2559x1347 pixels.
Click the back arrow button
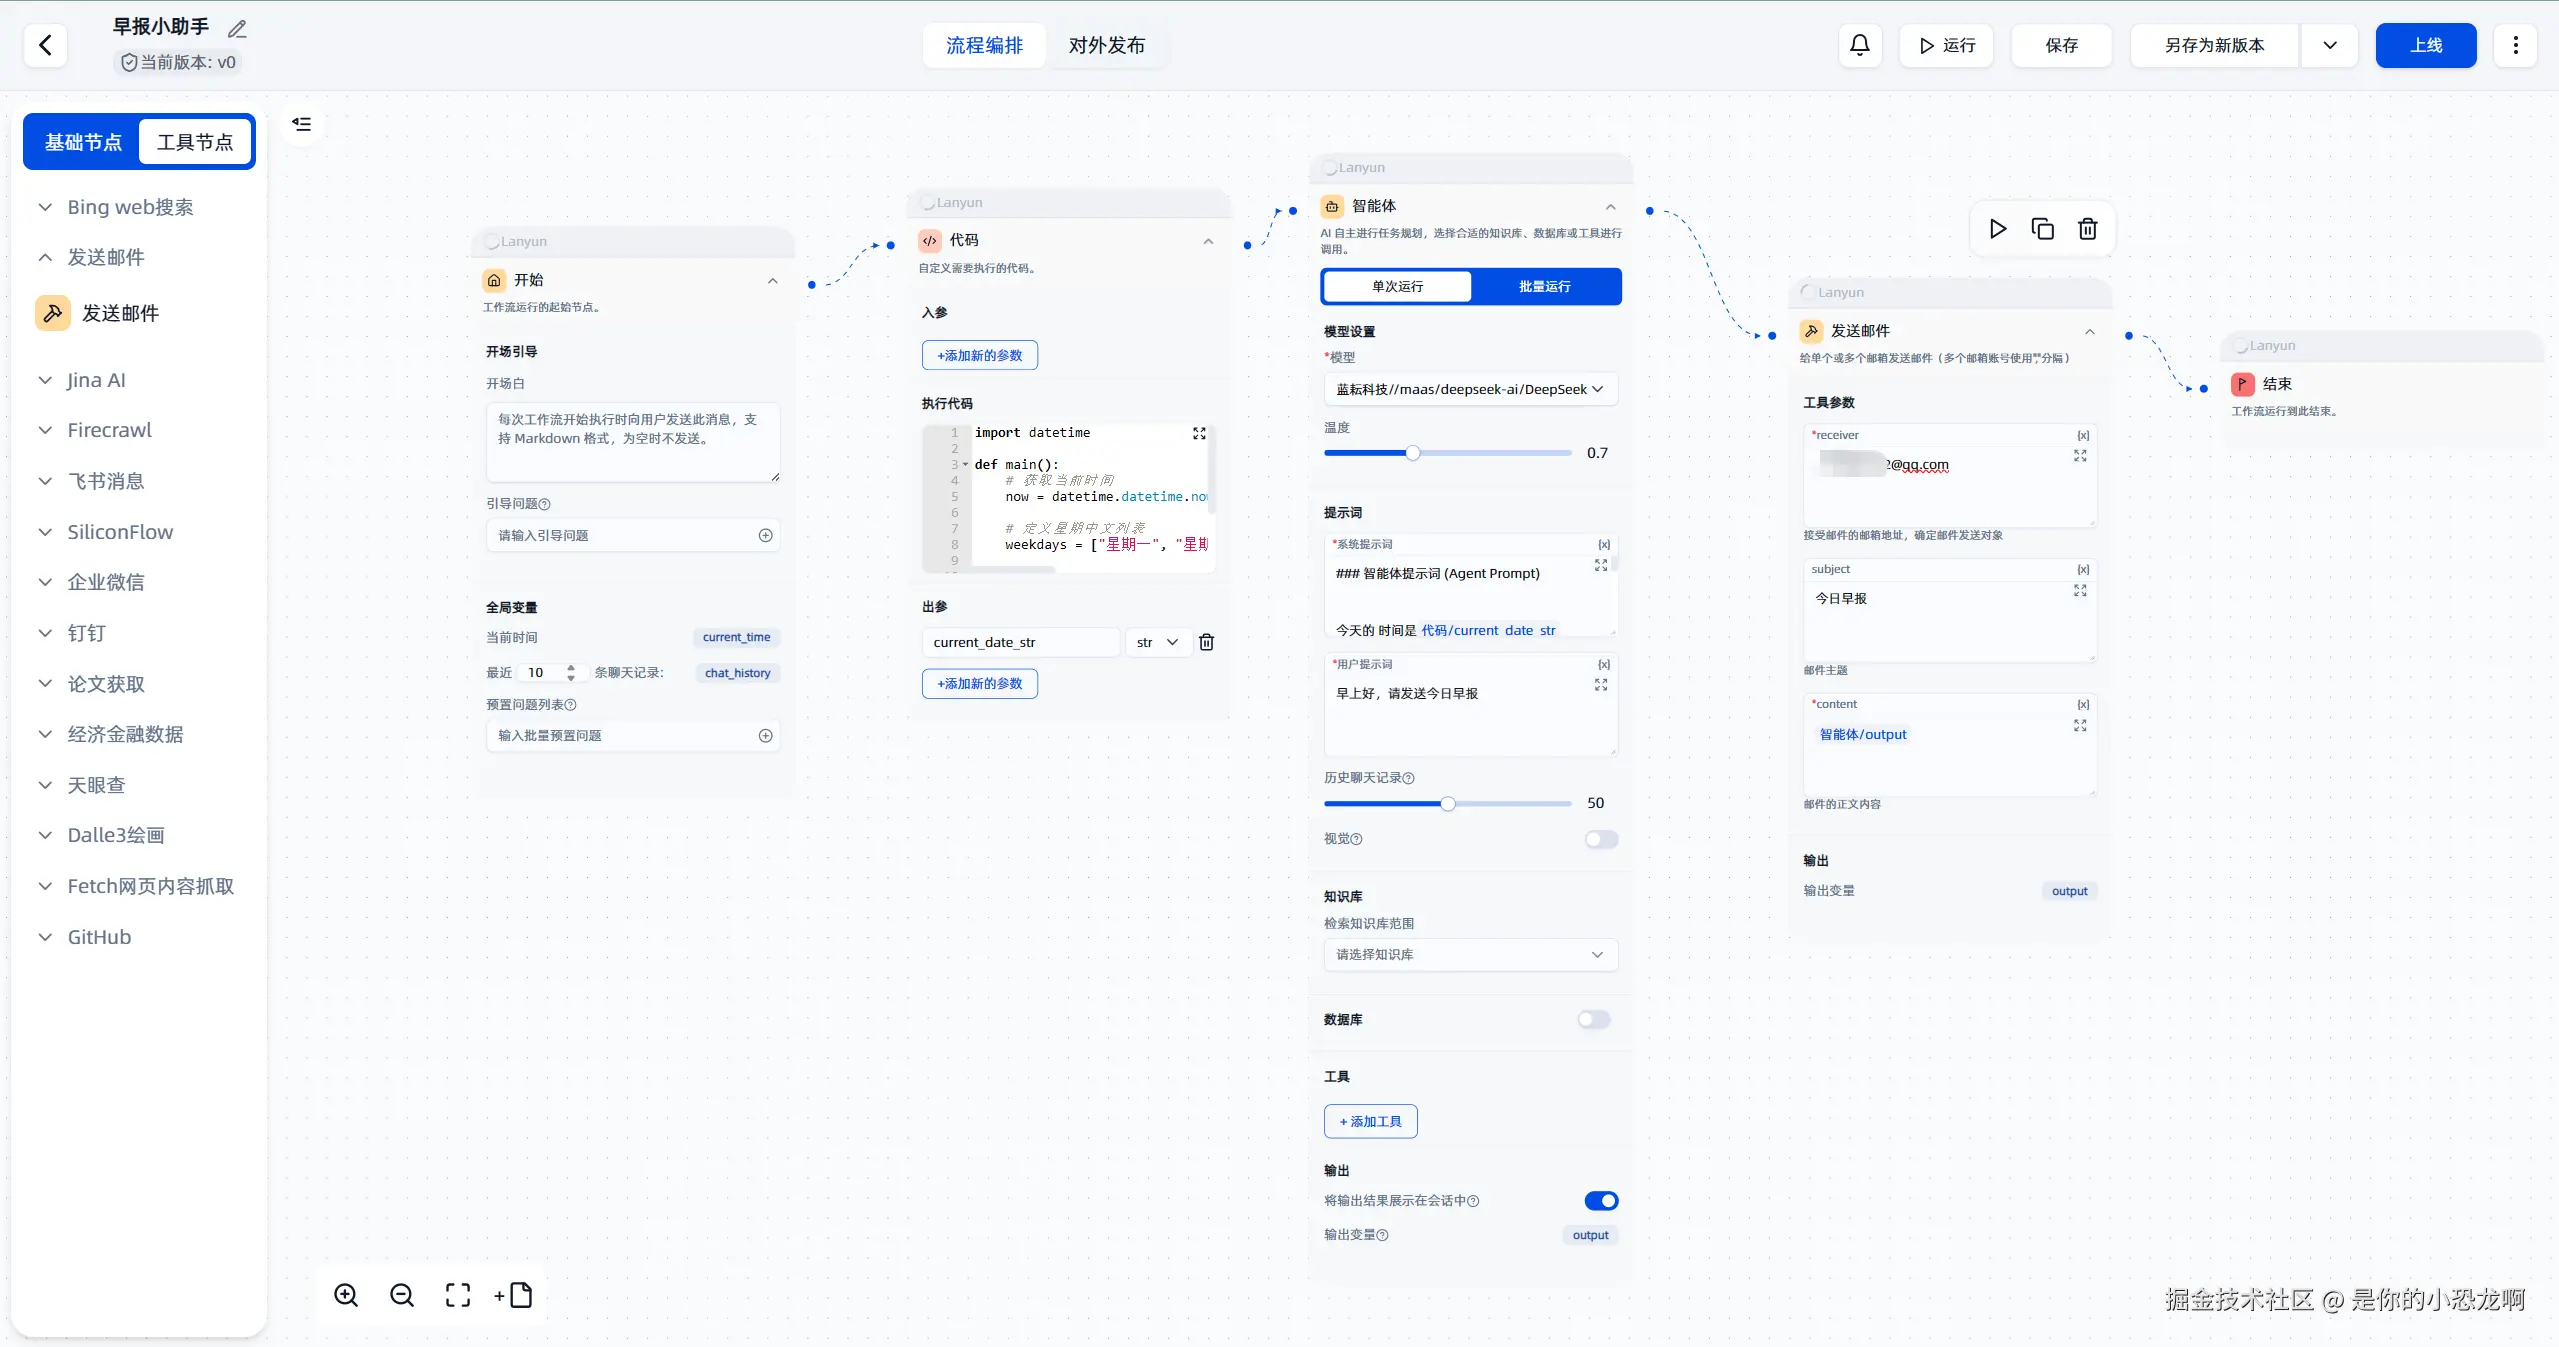click(x=45, y=45)
